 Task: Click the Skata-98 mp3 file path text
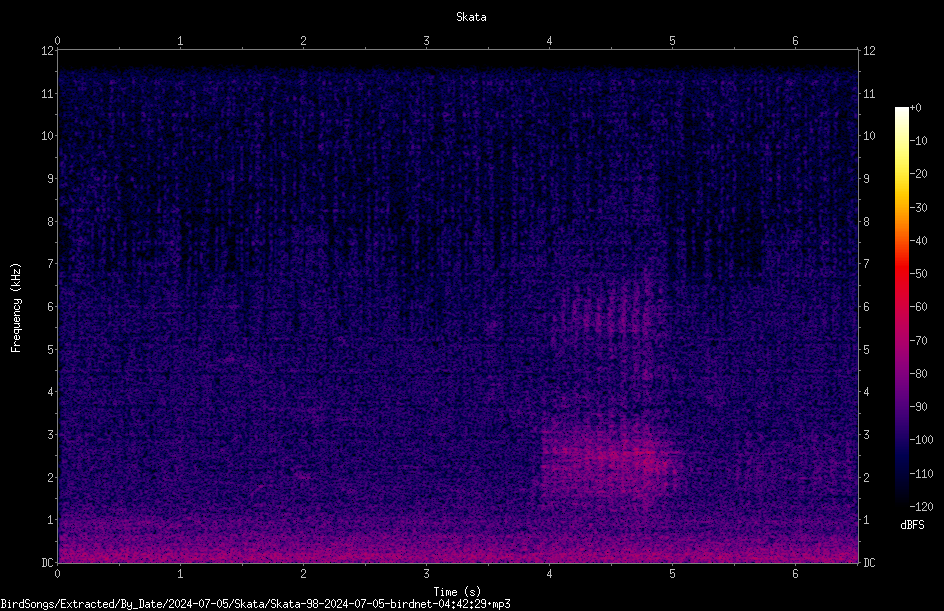(x=255, y=604)
